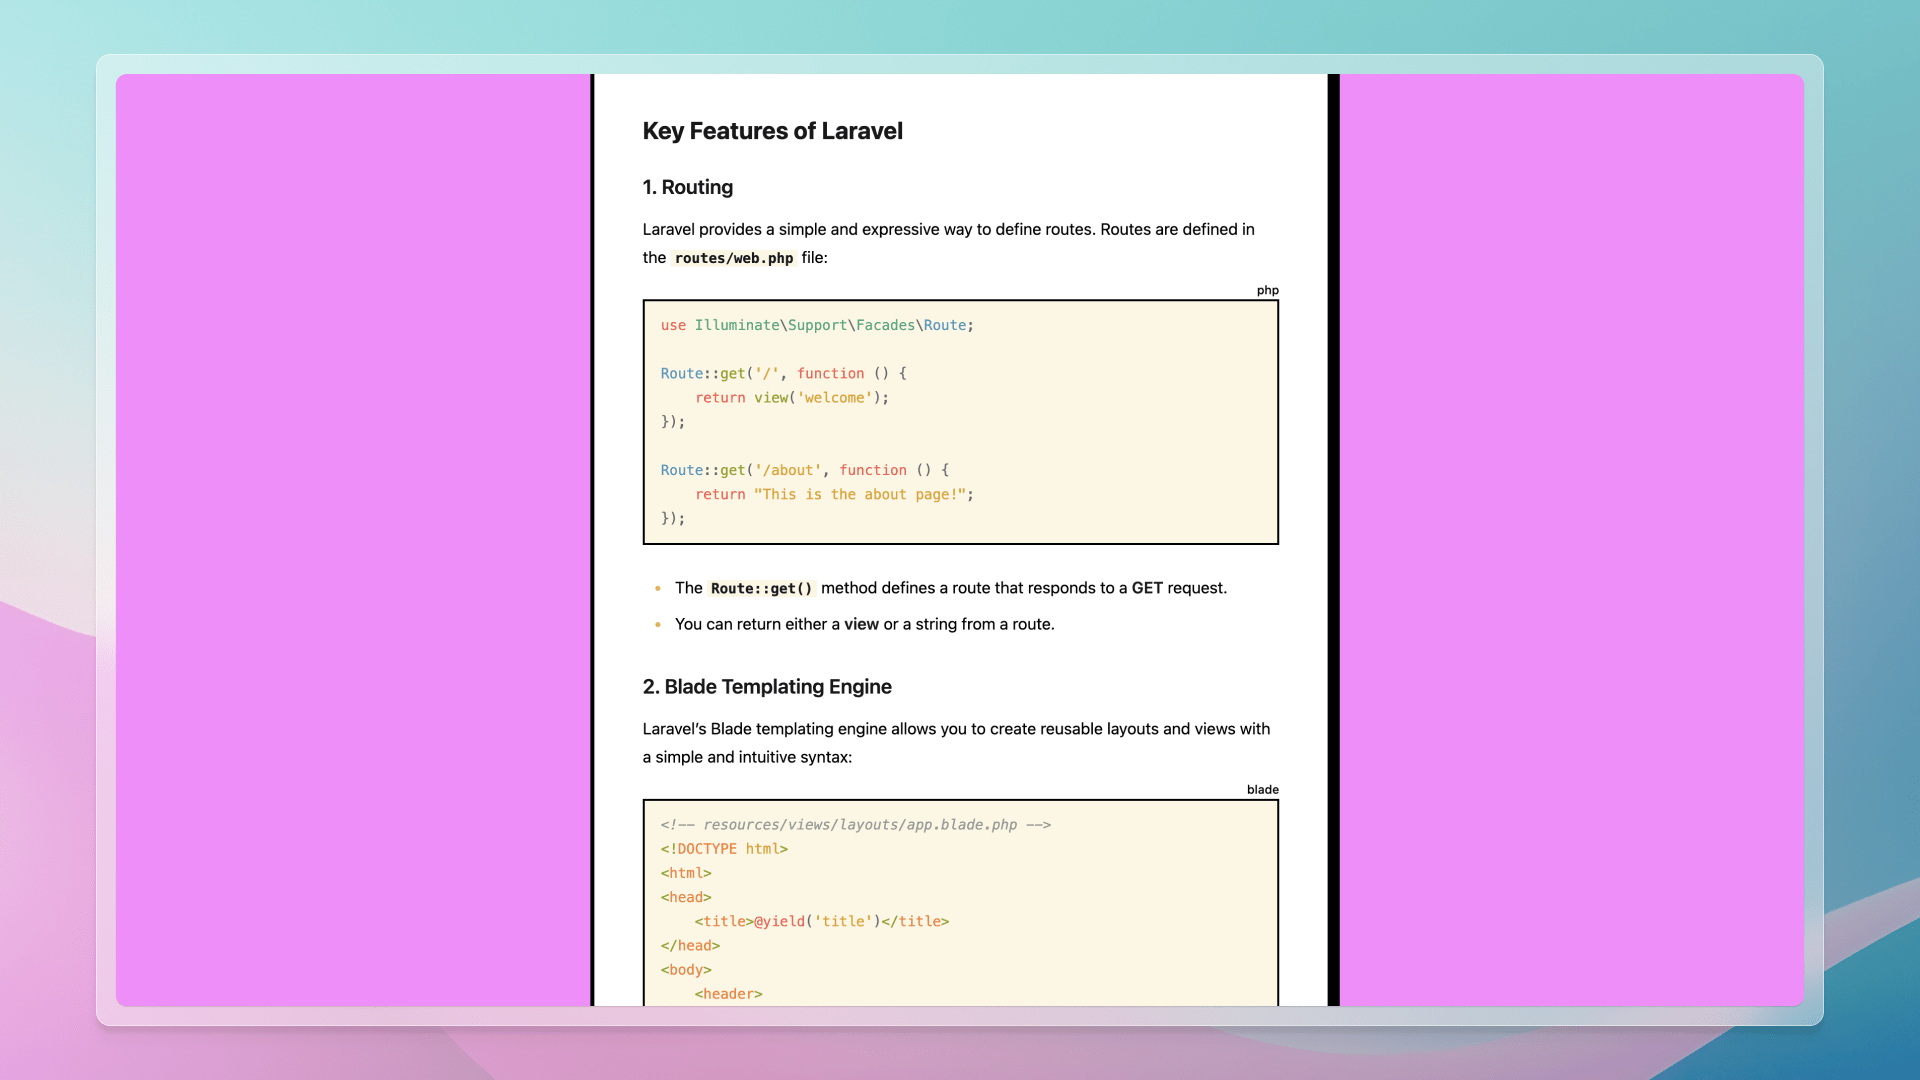Viewport: 1920px width, 1080px height.
Task: Click the '<!DOCTYPE html>' code line
Action: 724,849
